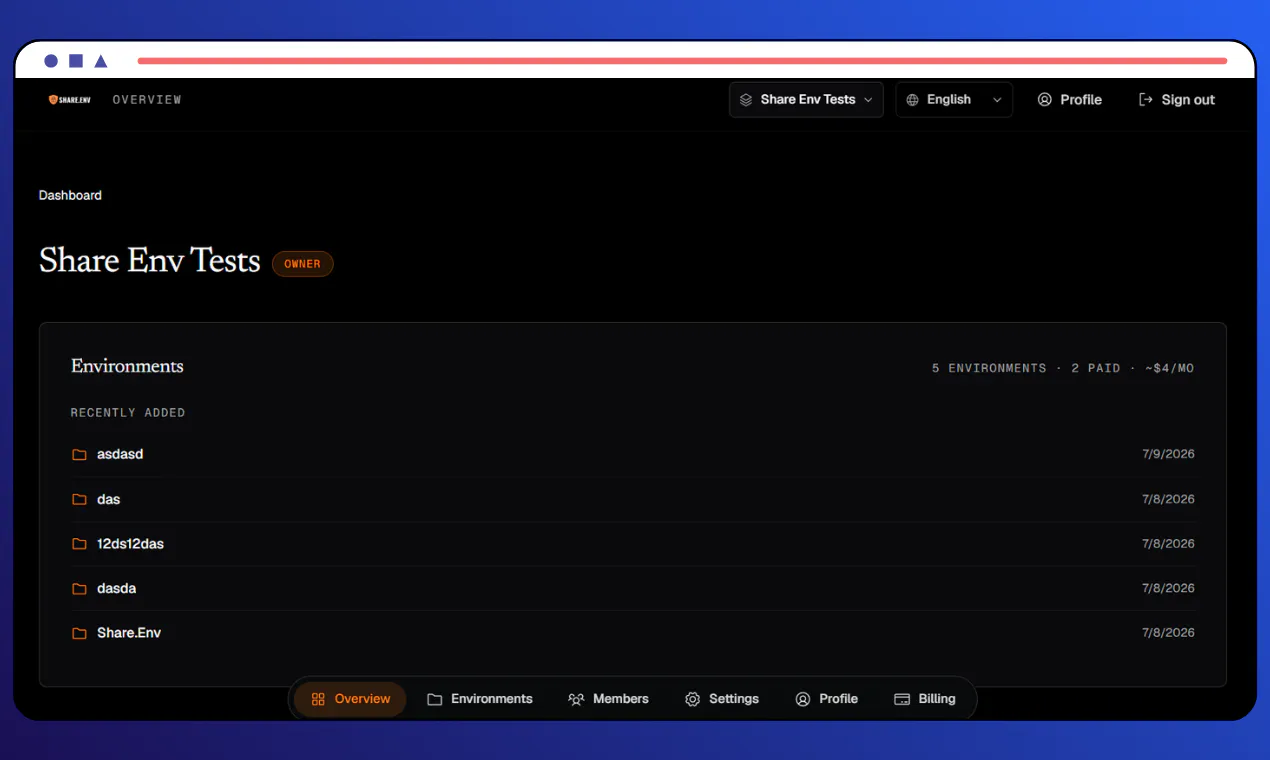Click the sign out arrow icon
This screenshot has width=1270, height=760.
pos(1146,100)
